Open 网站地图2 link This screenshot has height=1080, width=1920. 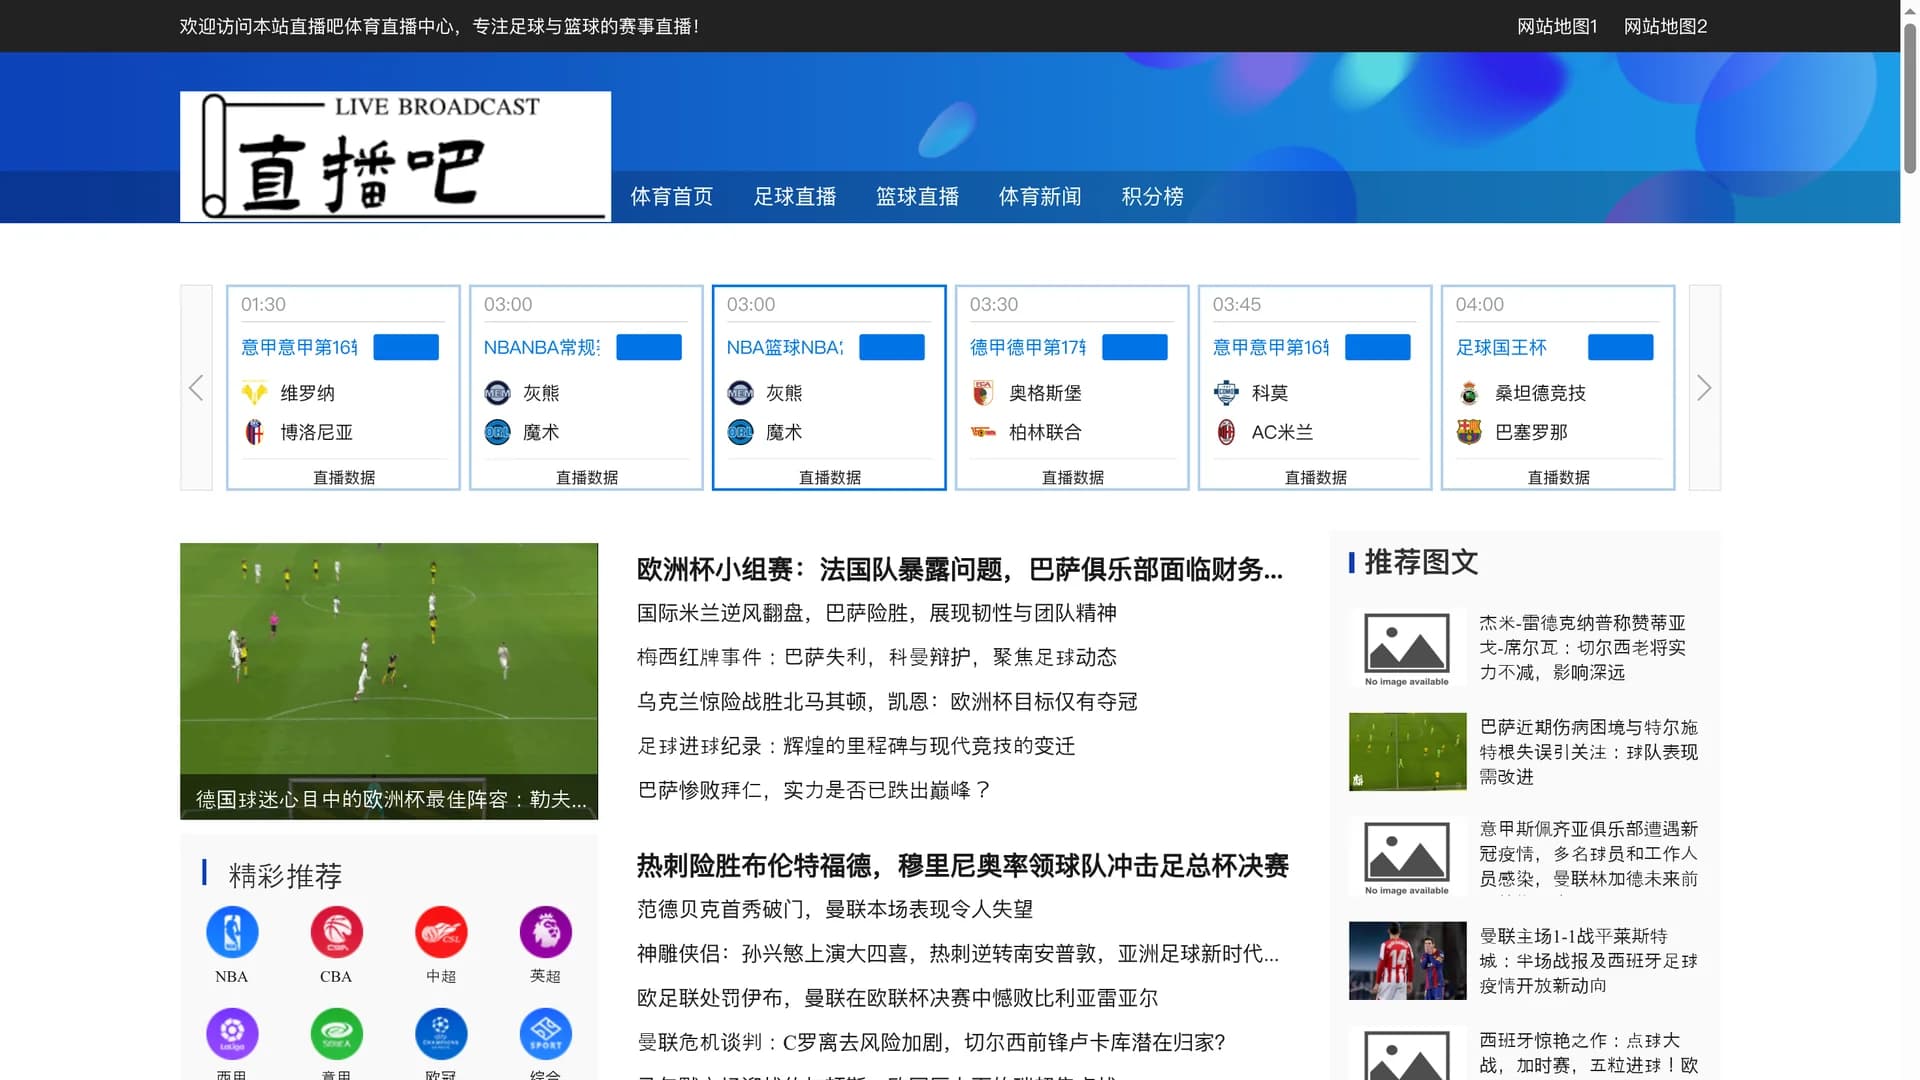[x=1665, y=26]
